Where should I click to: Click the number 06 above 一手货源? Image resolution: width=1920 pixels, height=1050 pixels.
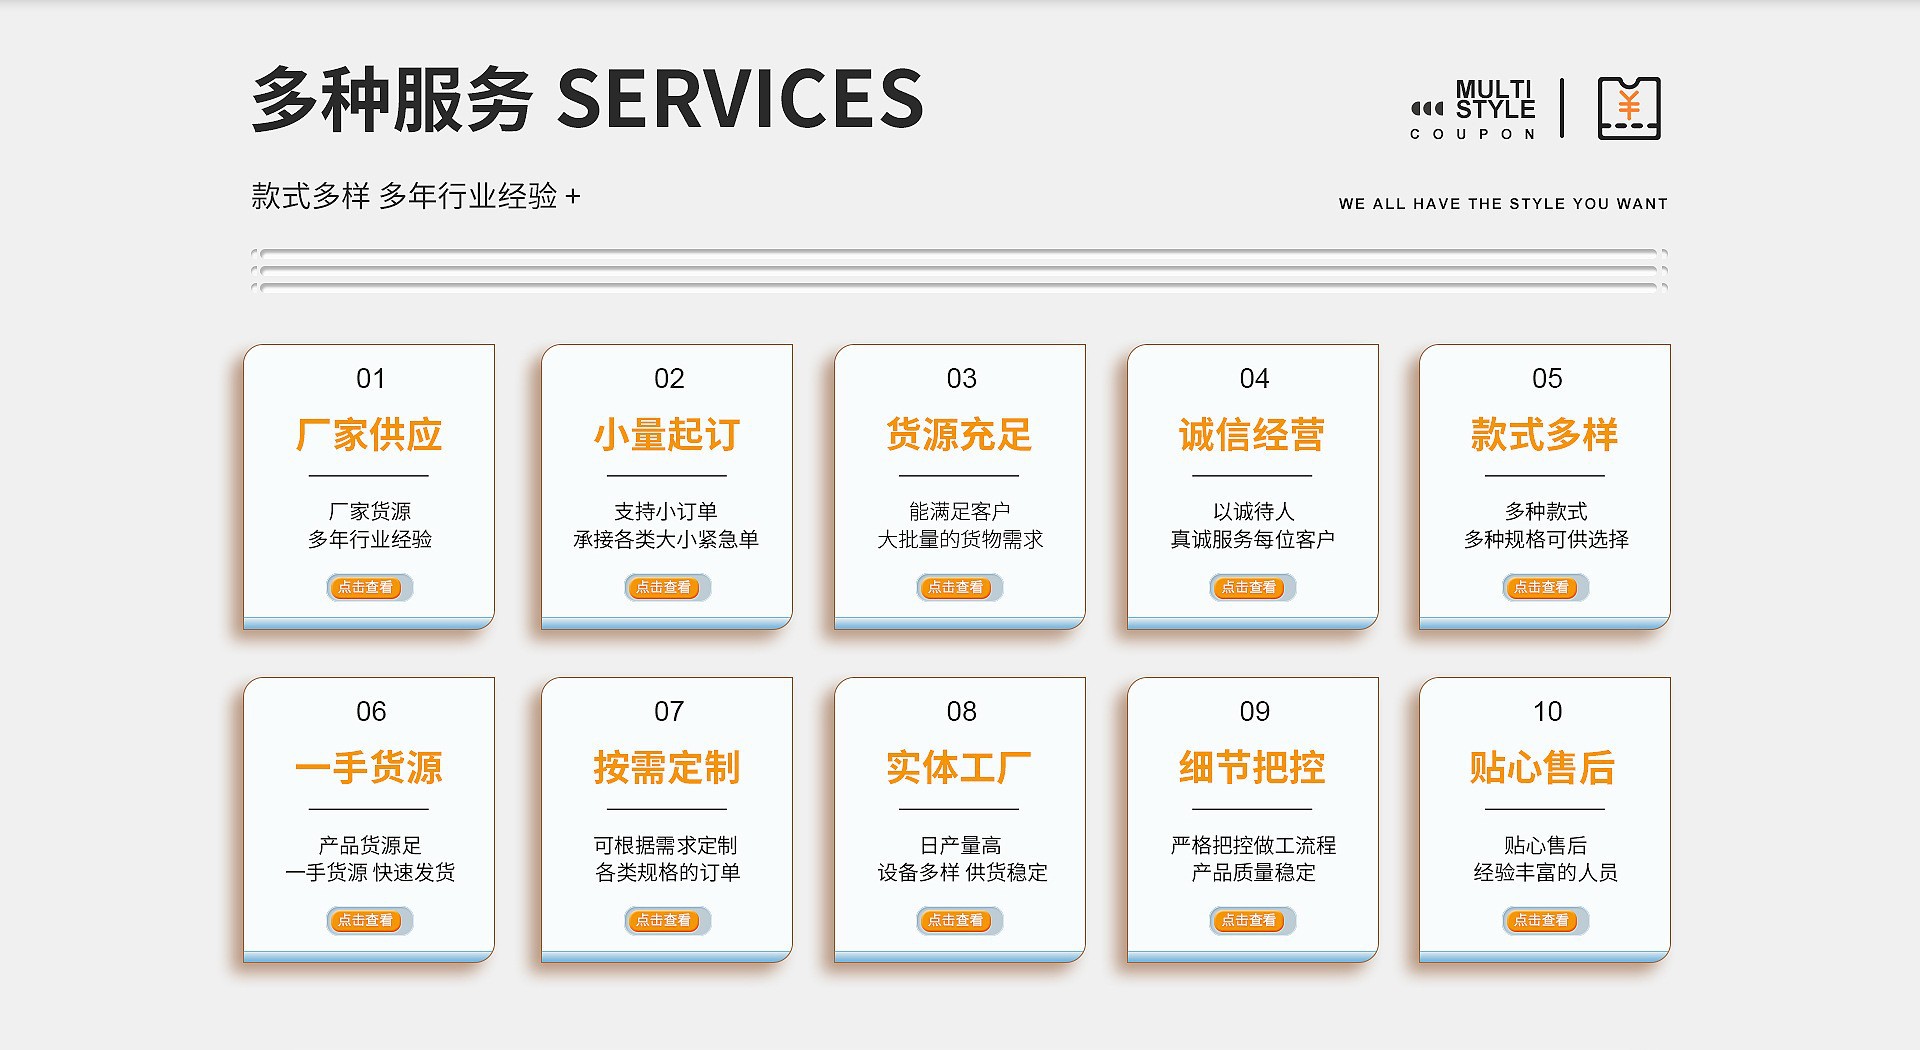pyautogui.click(x=371, y=712)
